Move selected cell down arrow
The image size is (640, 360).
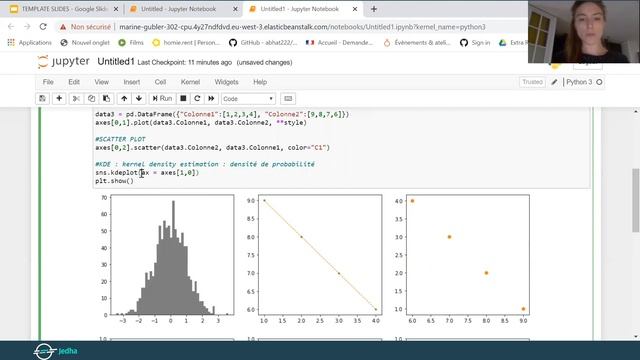(139, 99)
